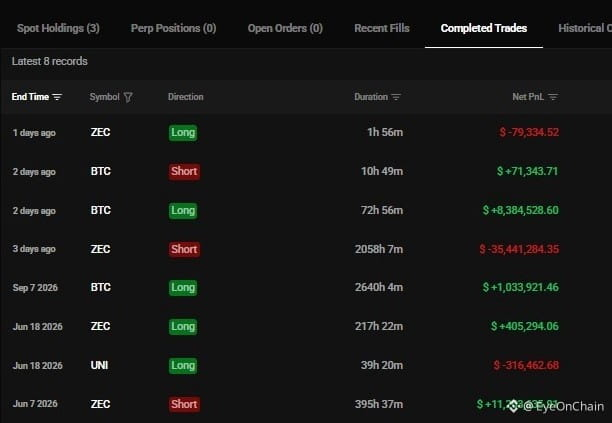Switch to Spot Holdings (3) tab
Image resolution: width=612 pixels, height=423 pixels.
[58, 28]
